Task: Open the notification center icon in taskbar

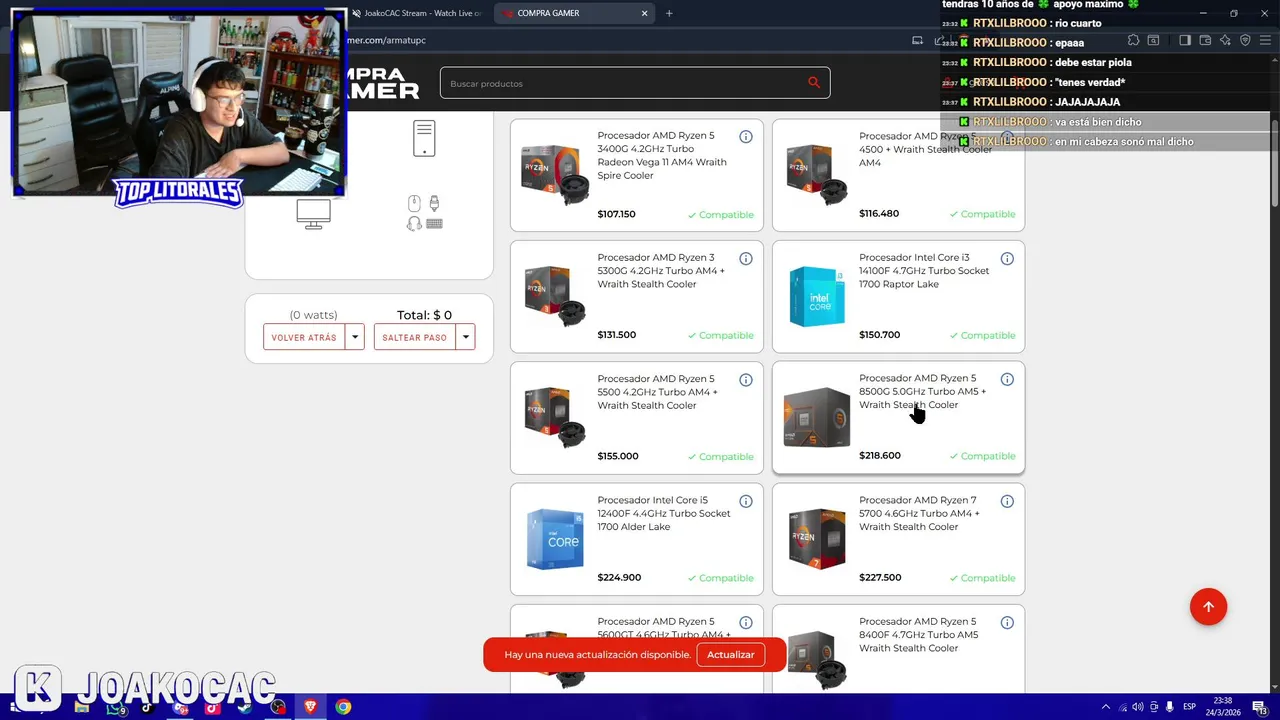Action: 1259,707
